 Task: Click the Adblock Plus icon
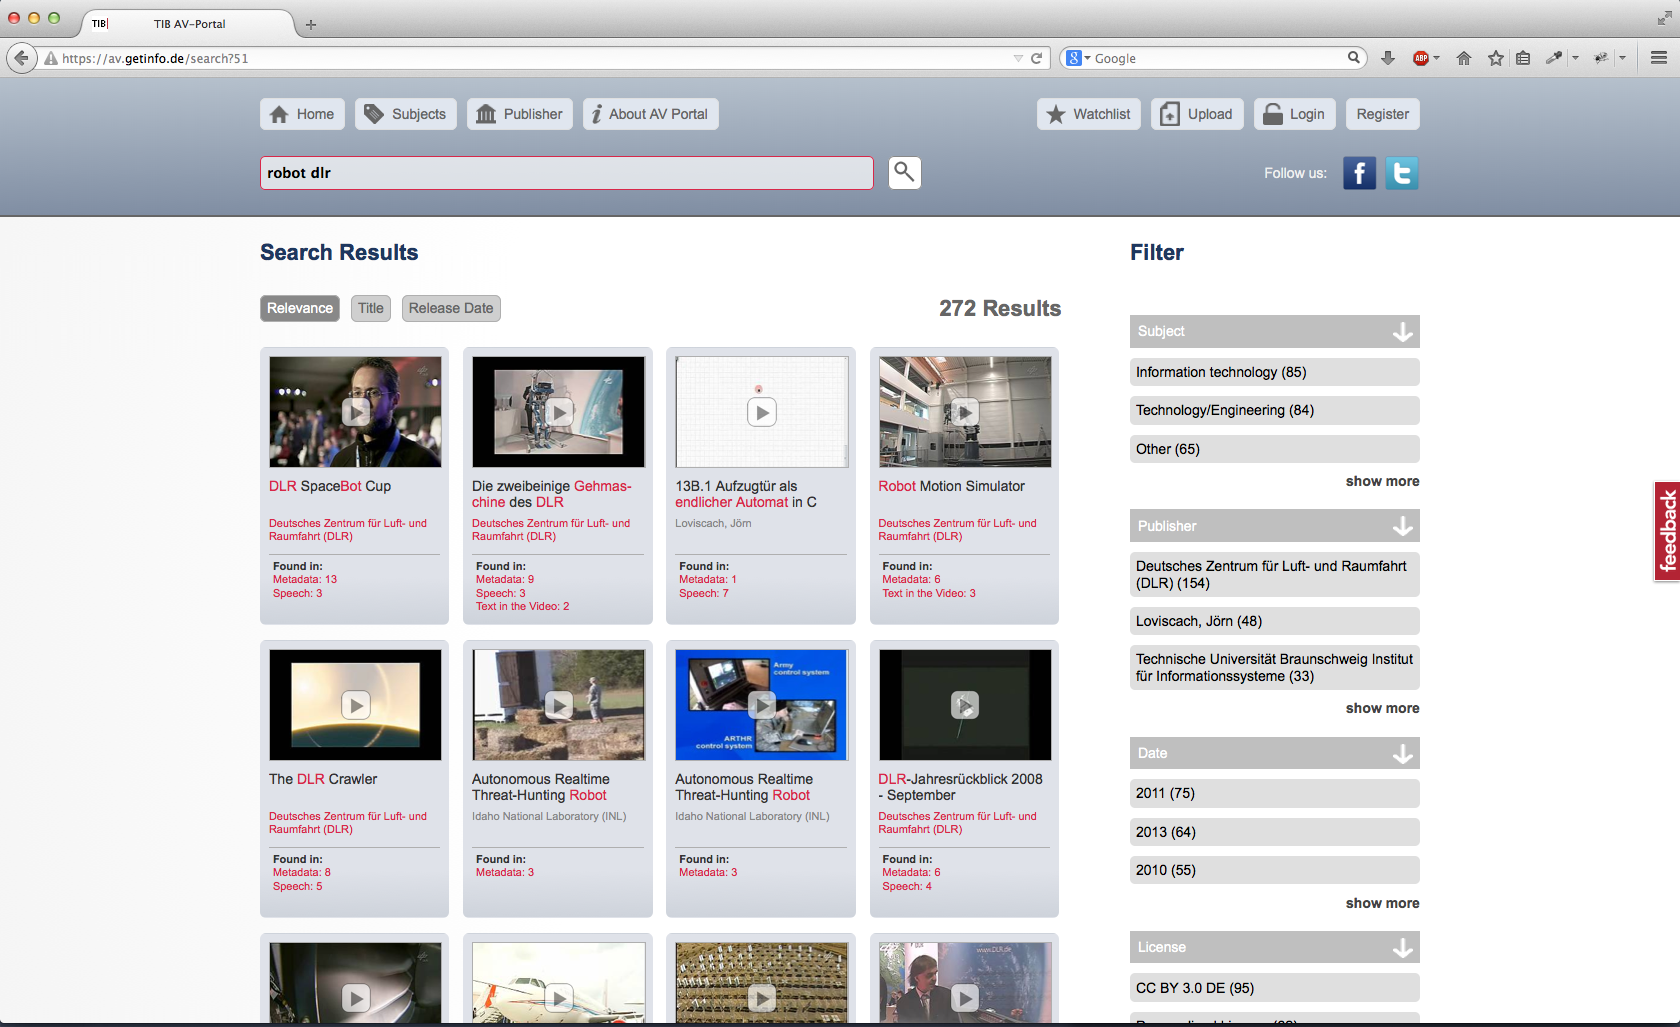point(1420,58)
